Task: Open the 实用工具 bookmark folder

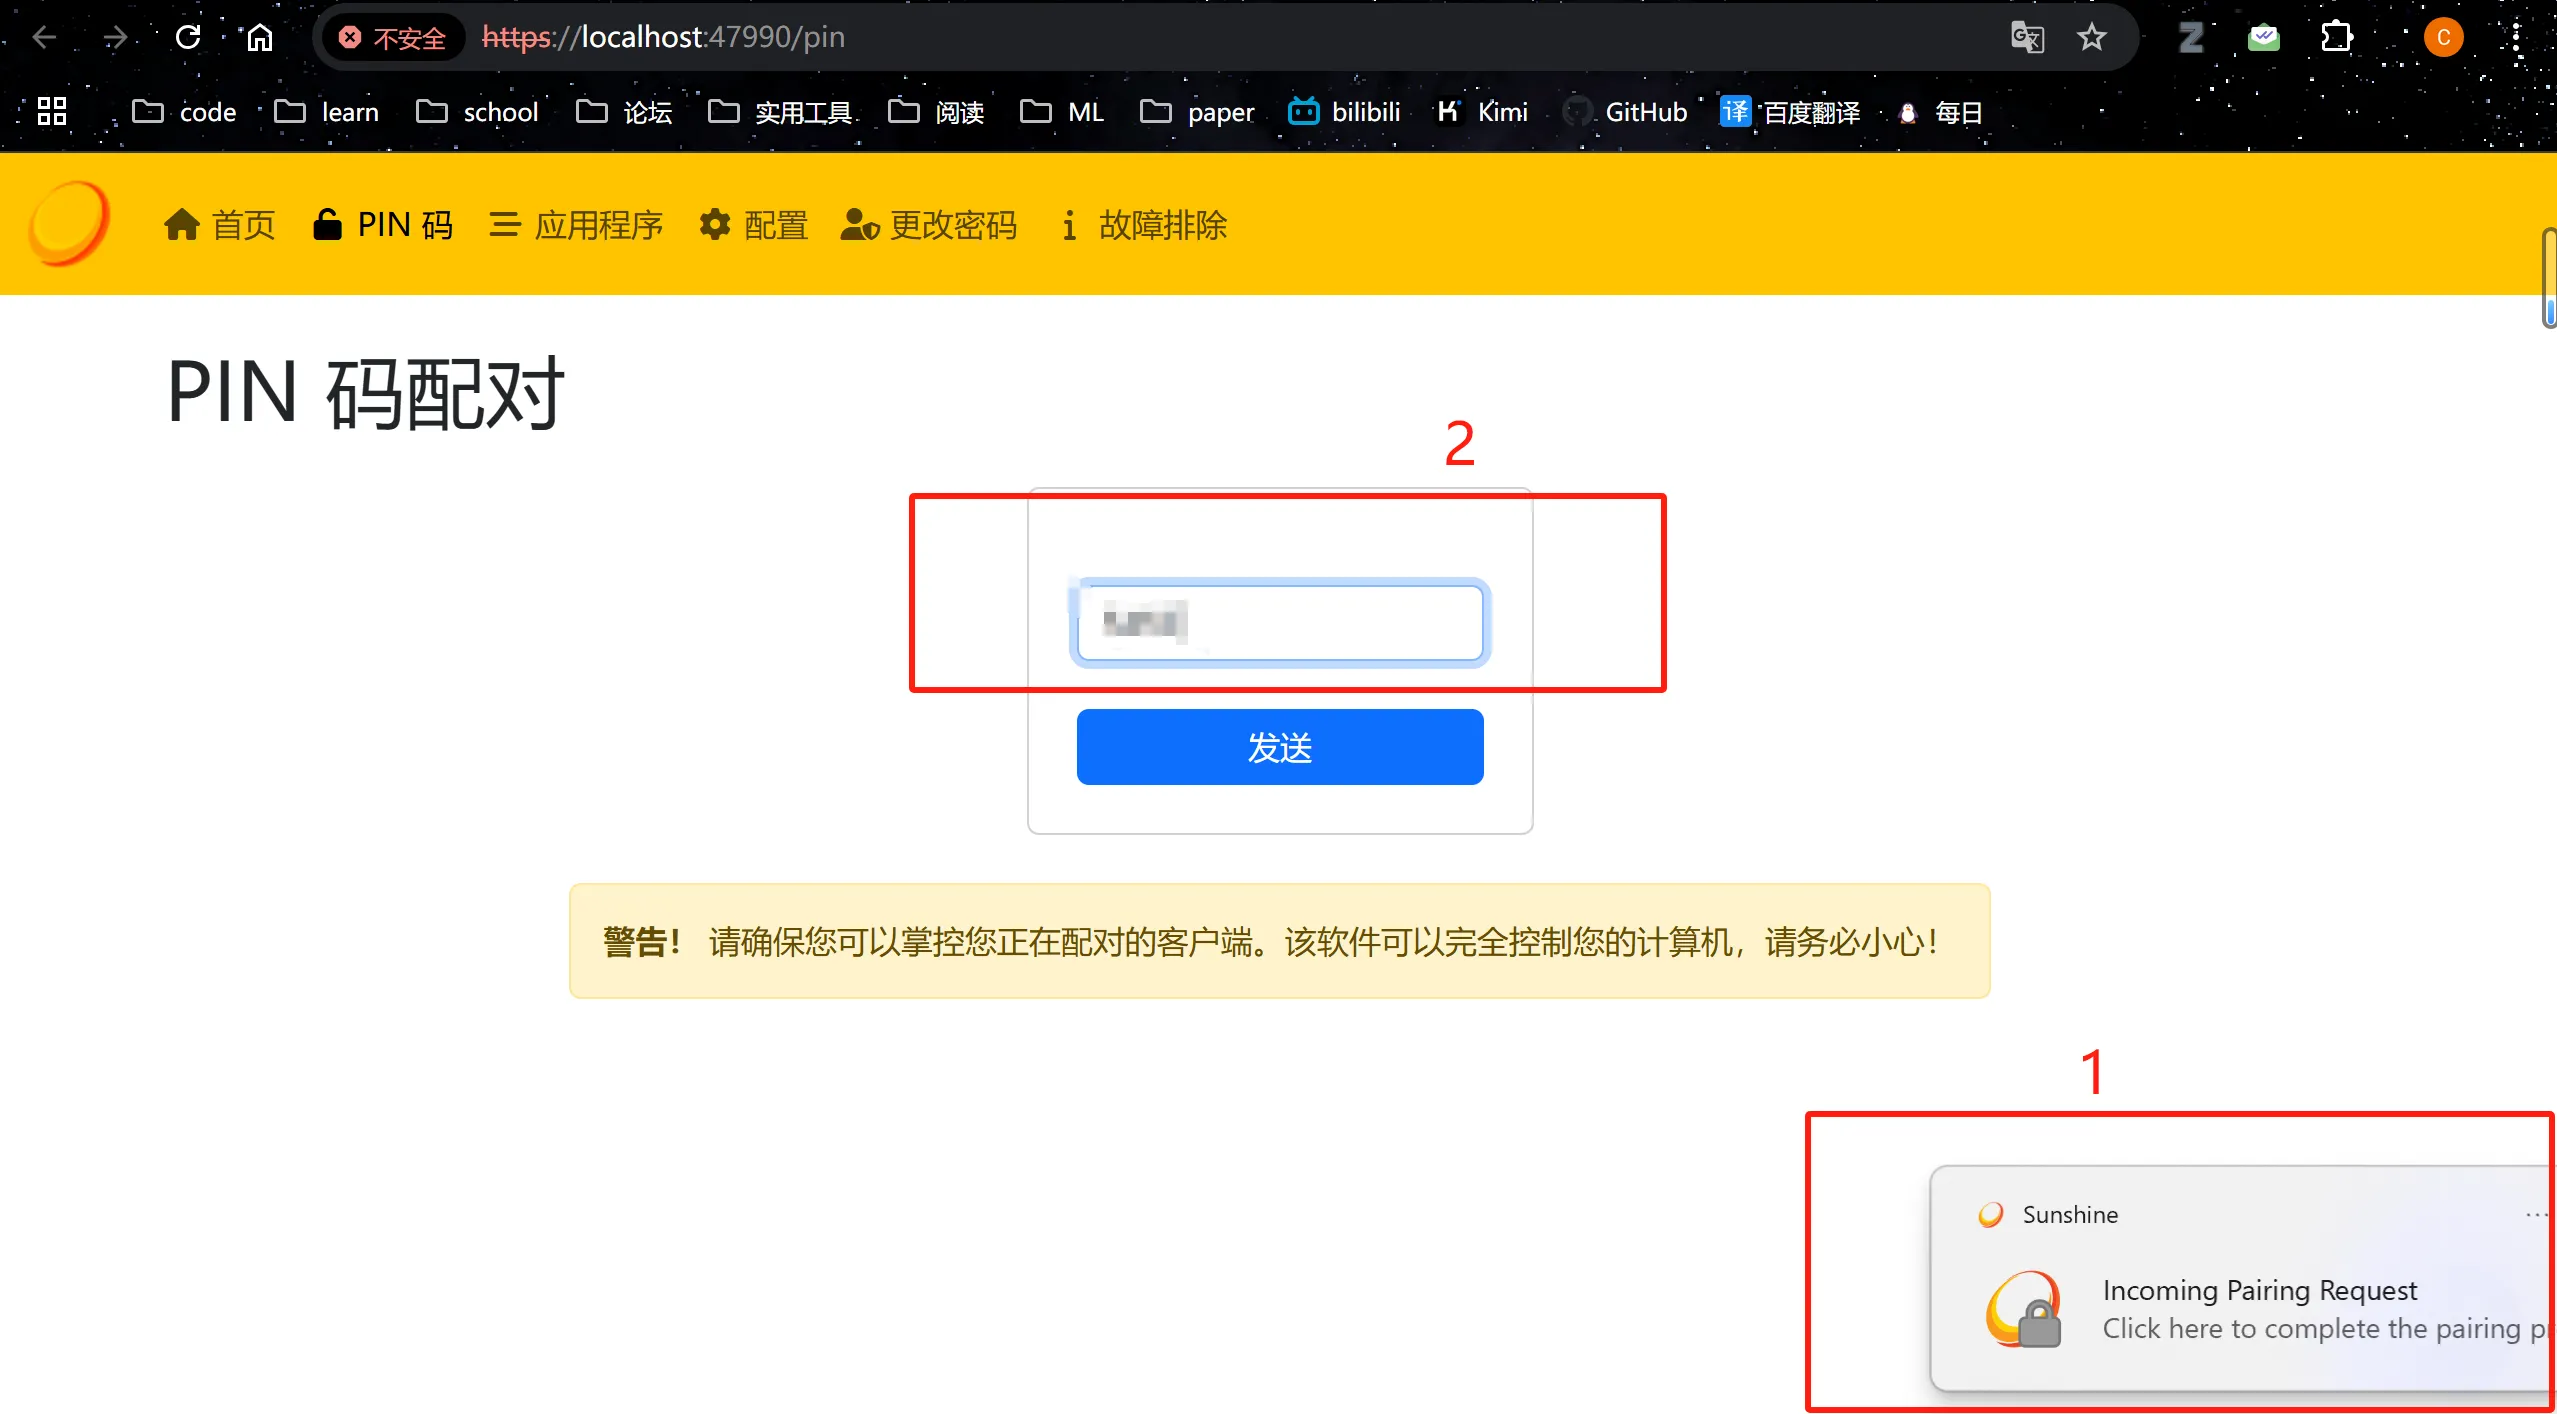Action: (779, 112)
